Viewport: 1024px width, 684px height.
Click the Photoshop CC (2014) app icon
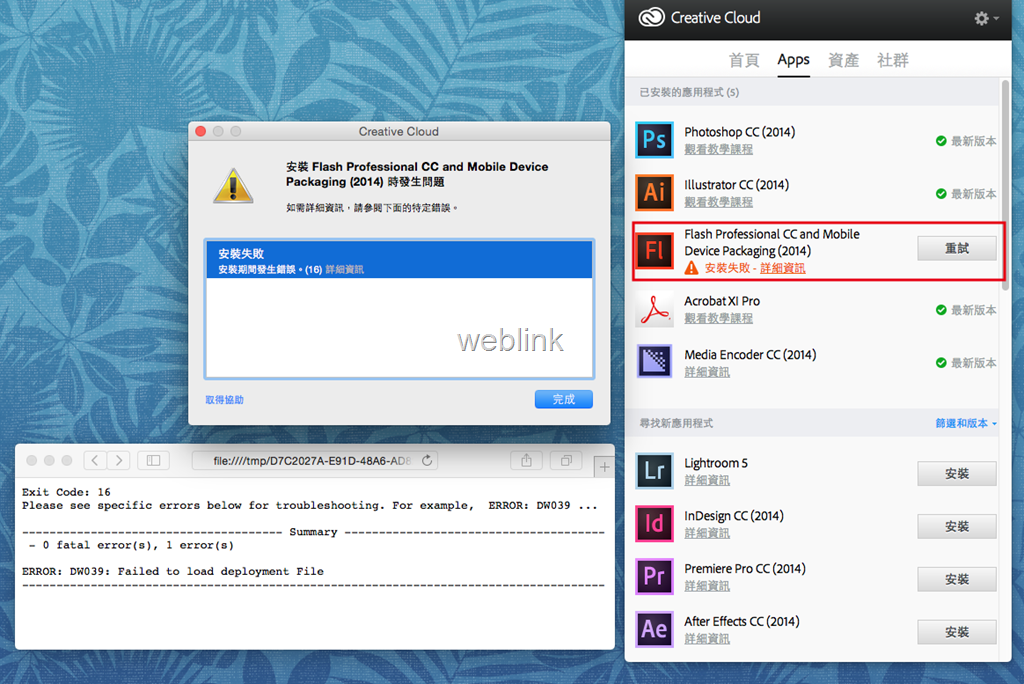tap(654, 140)
